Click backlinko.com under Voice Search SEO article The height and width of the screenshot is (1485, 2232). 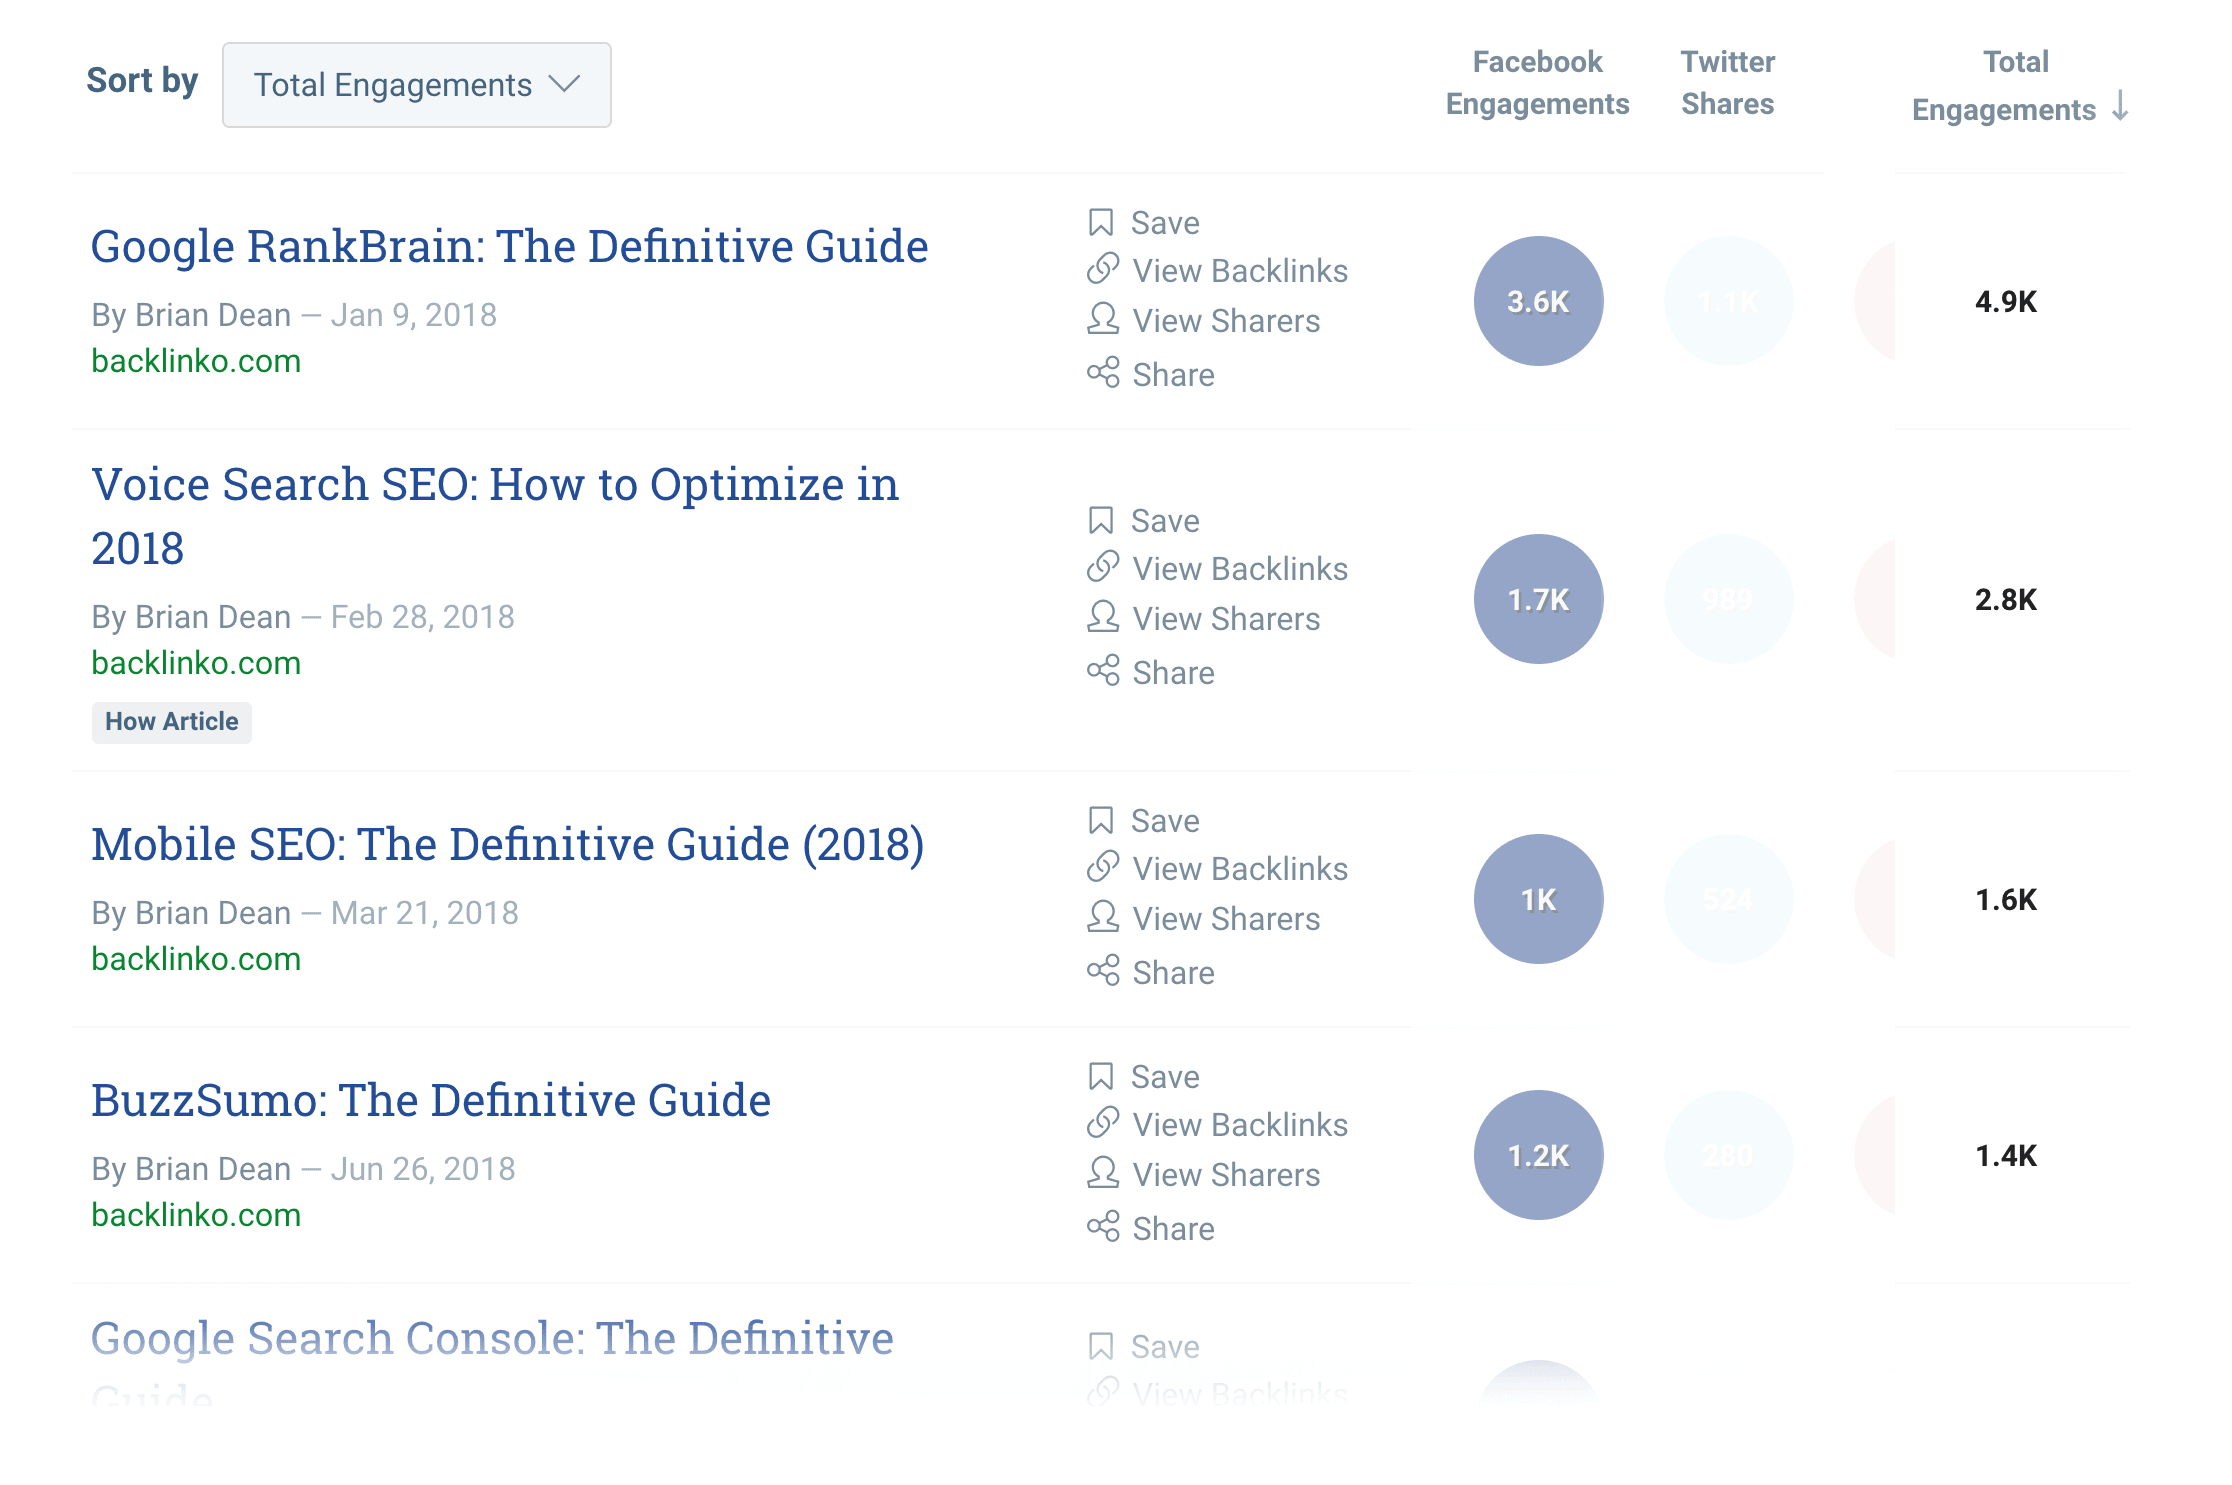[x=196, y=663]
